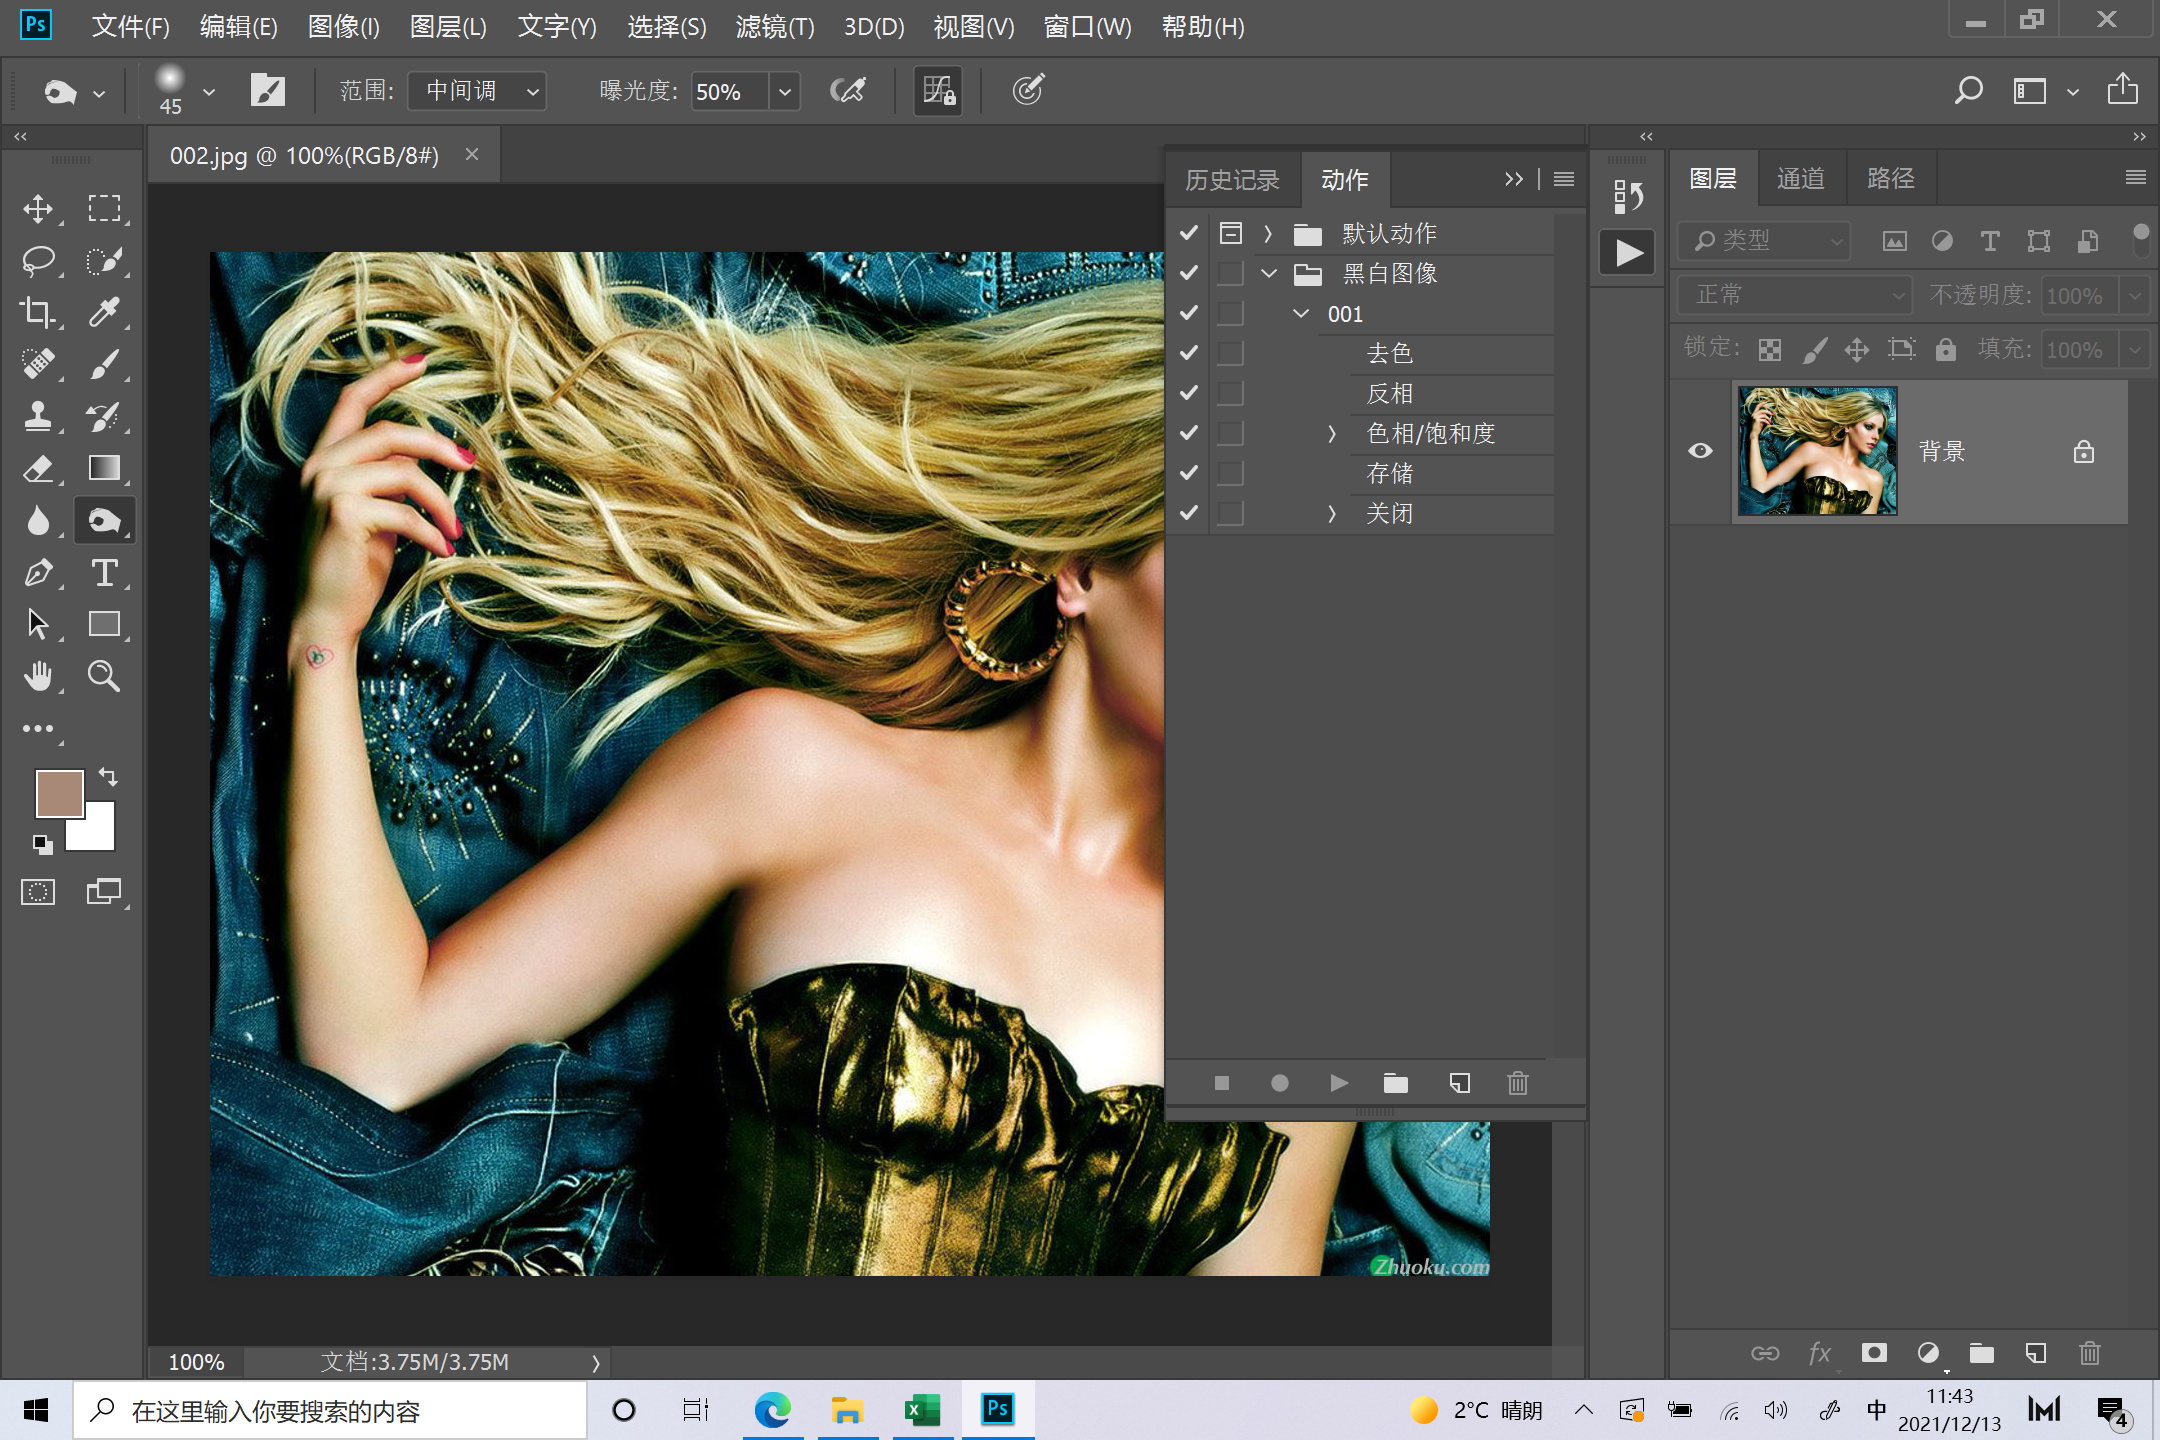
Task: Click the 背景 layer thumbnail
Action: [x=1817, y=451]
